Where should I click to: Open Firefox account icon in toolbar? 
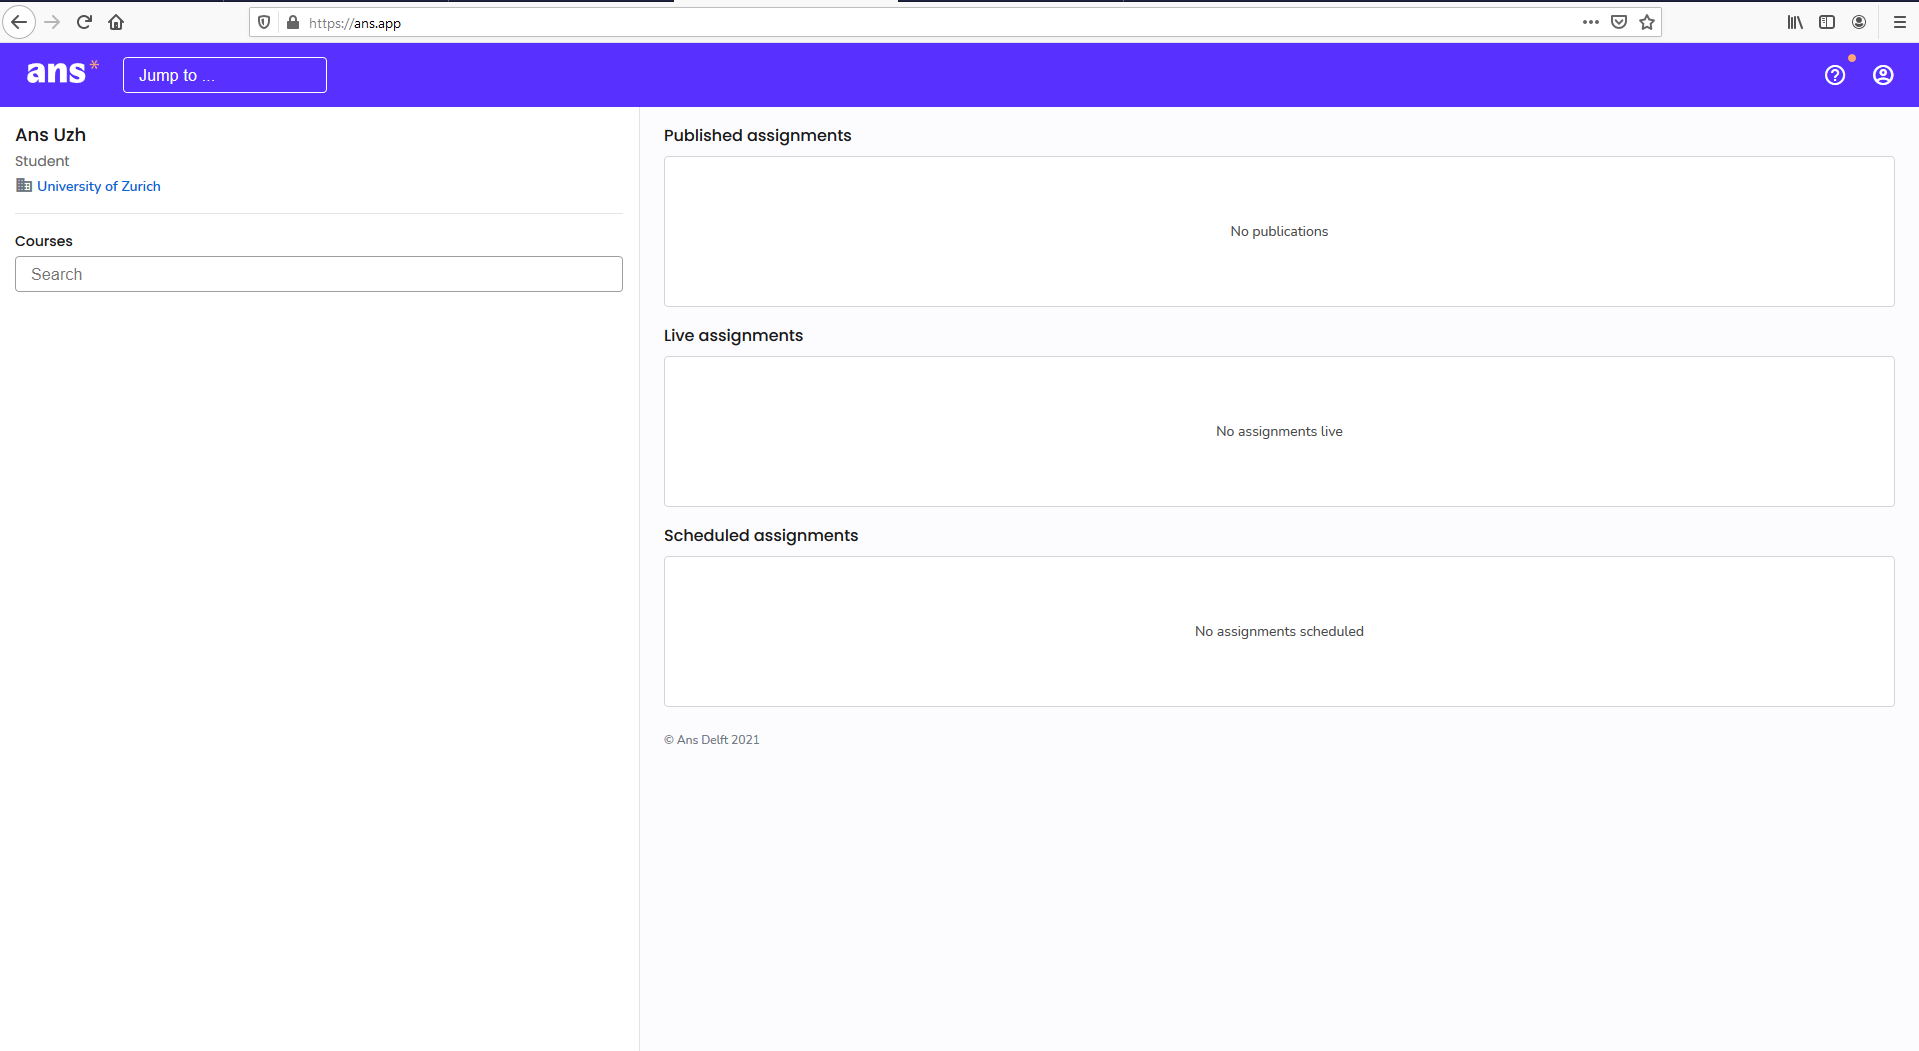1859,22
